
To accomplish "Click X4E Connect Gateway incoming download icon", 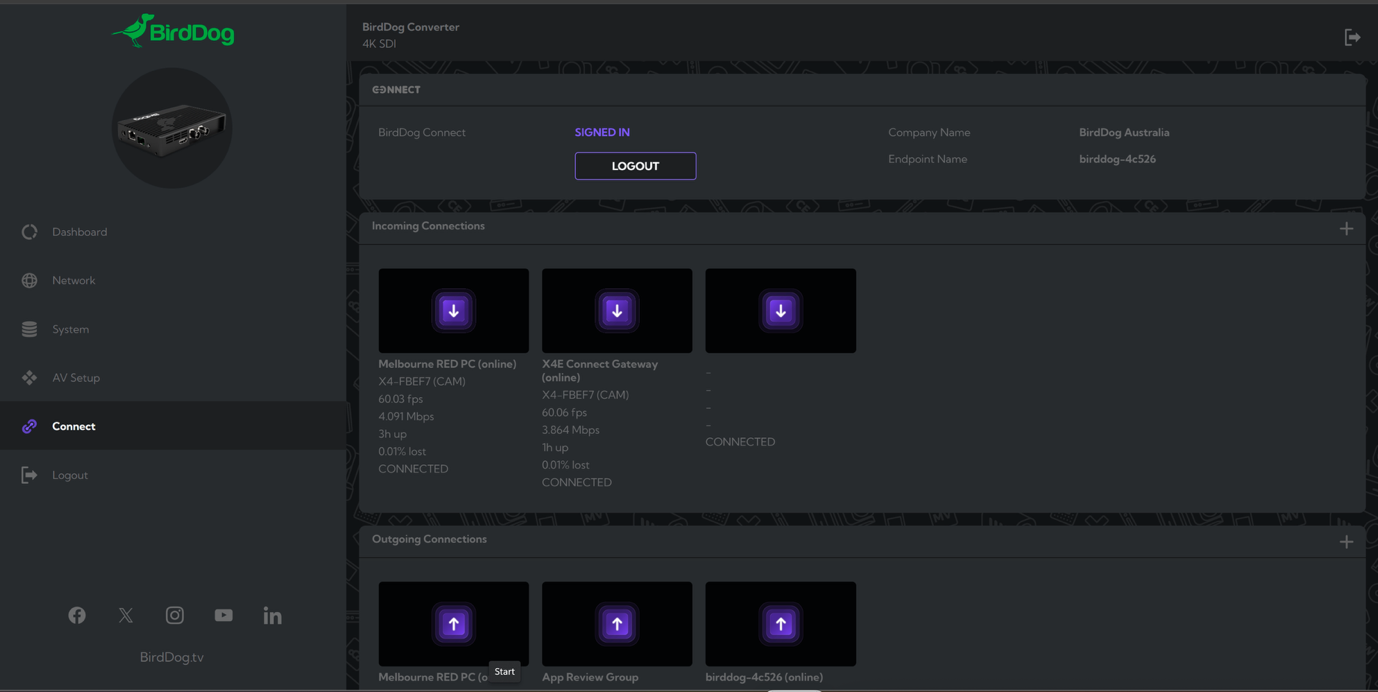I will click(x=617, y=311).
